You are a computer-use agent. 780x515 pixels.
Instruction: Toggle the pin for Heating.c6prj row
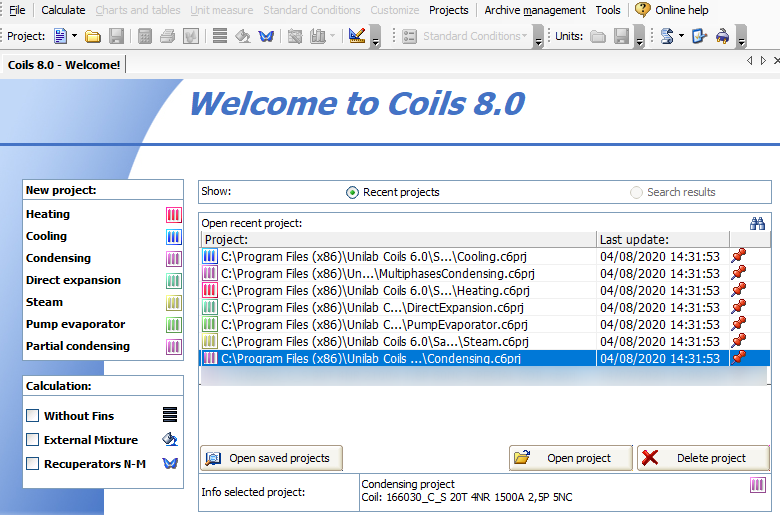pyautogui.click(x=739, y=290)
